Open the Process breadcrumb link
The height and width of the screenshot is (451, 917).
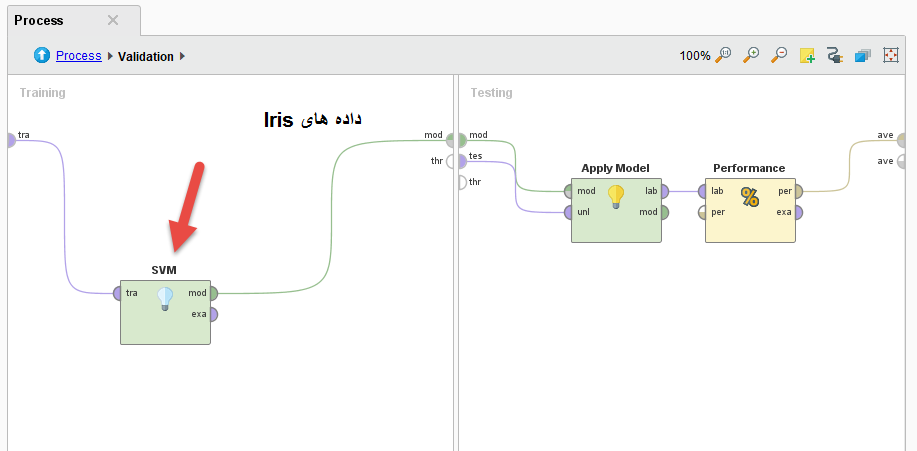[x=78, y=56]
